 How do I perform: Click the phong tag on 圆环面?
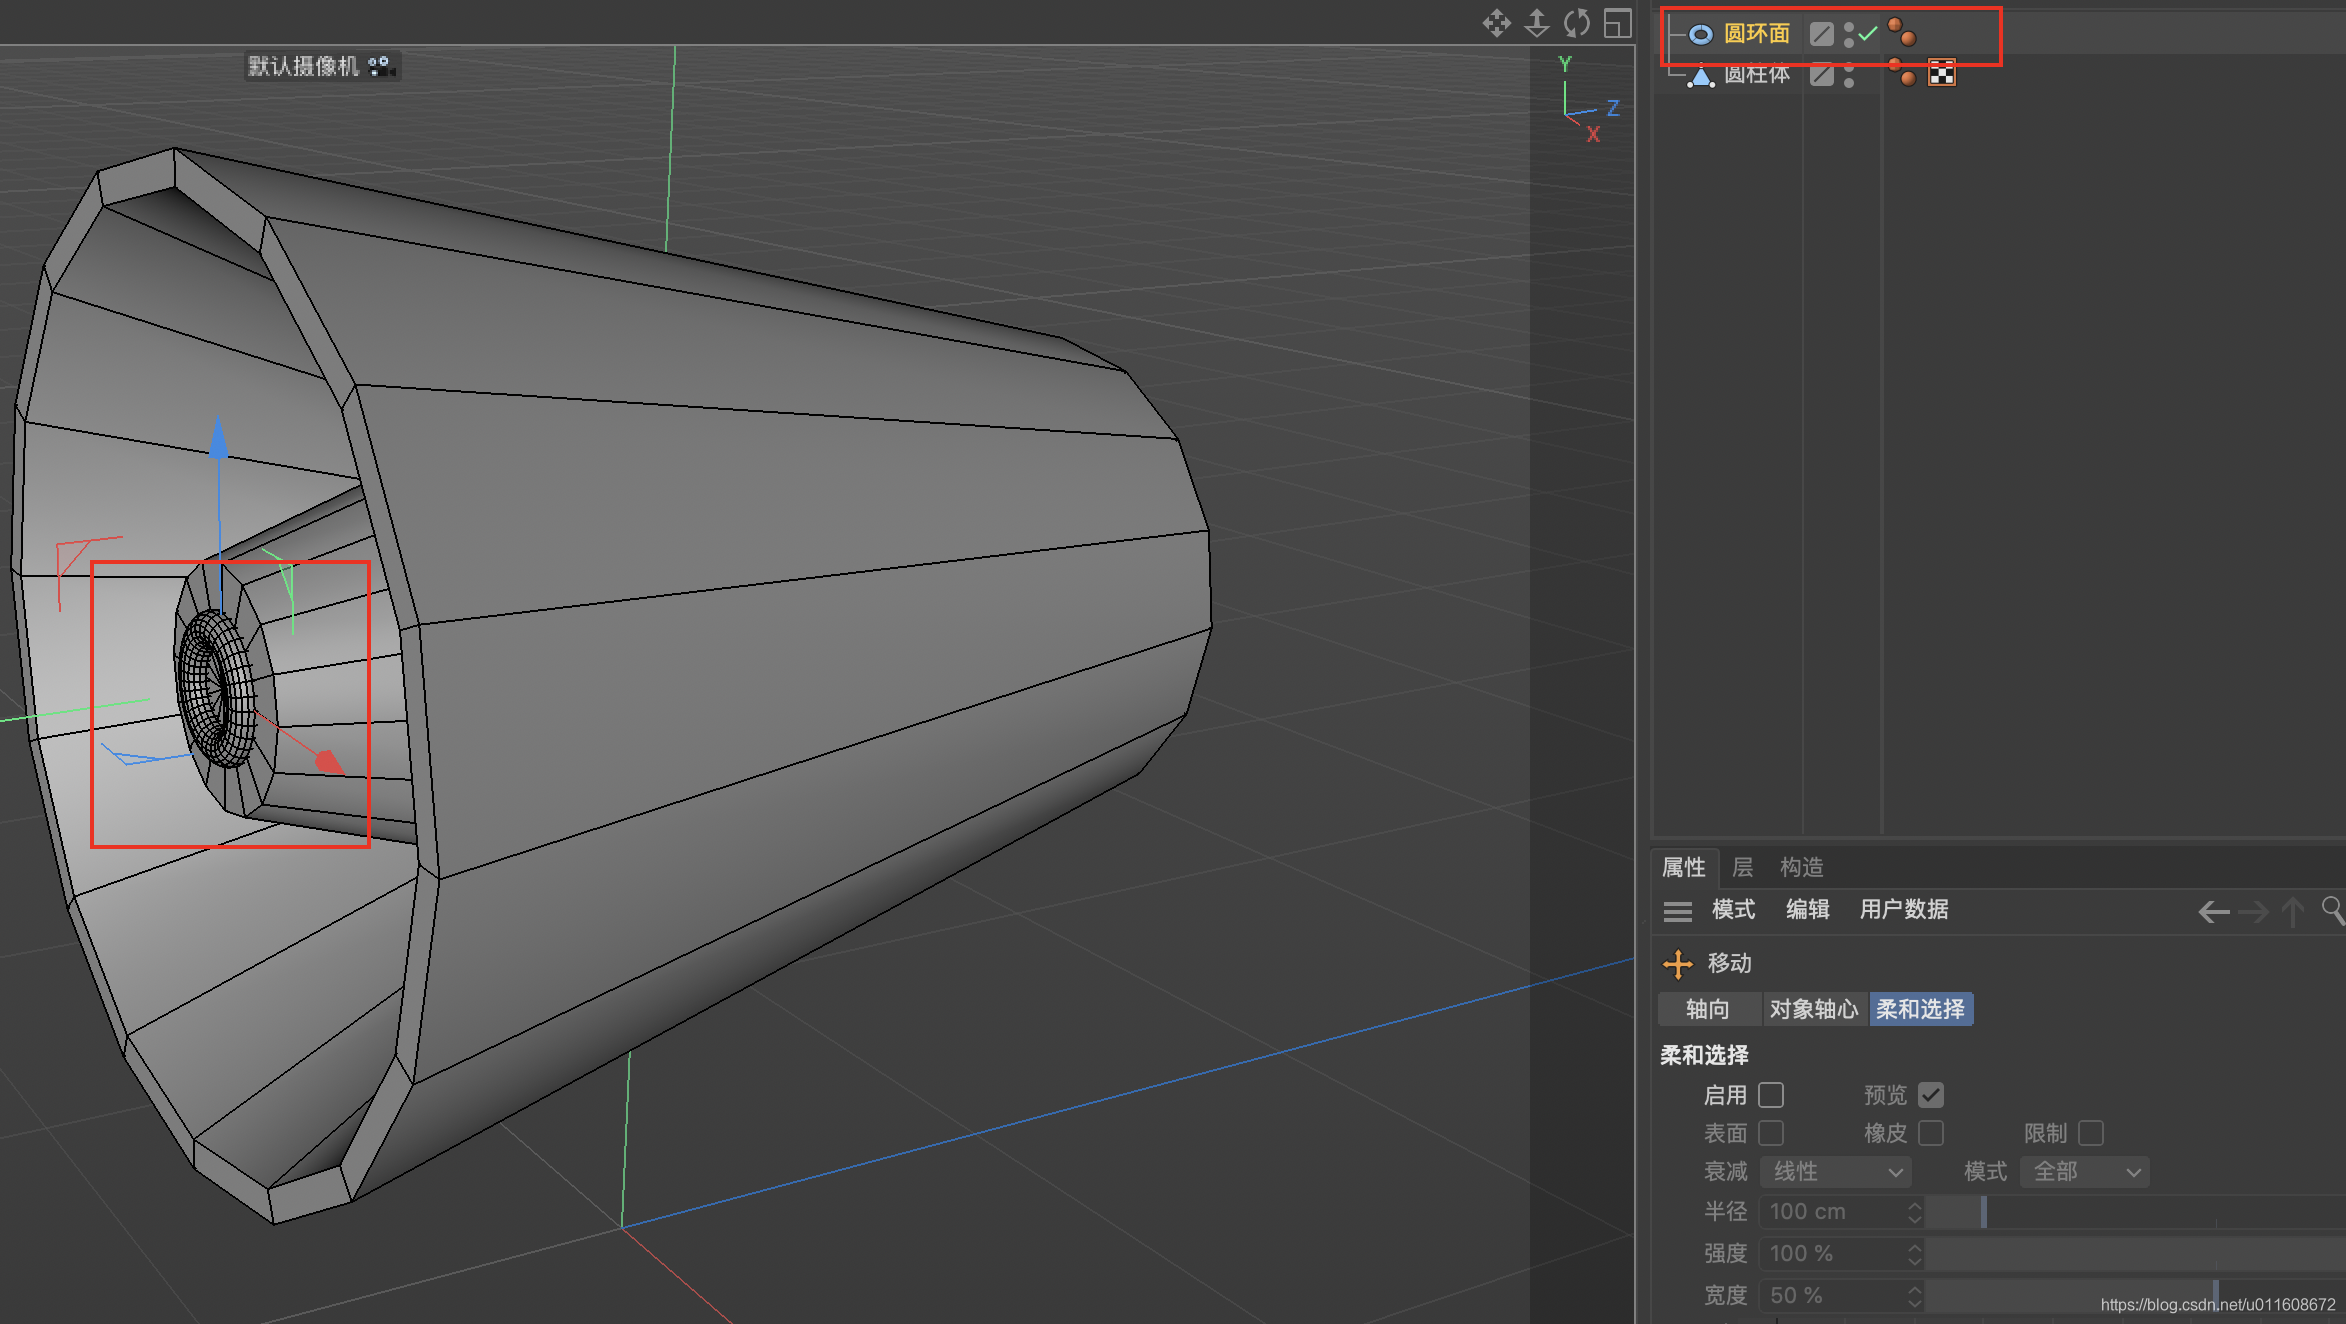[x=1901, y=32]
